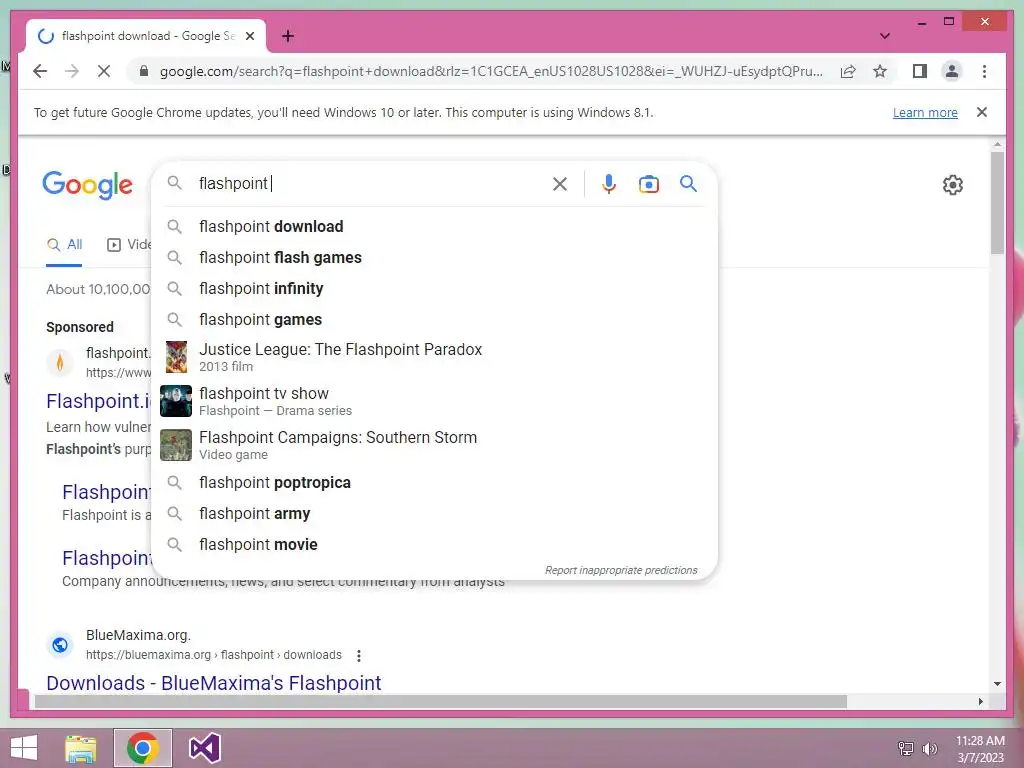1024x768 pixels.
Task: Click the Chrome forward arrow
Action: 72,71
